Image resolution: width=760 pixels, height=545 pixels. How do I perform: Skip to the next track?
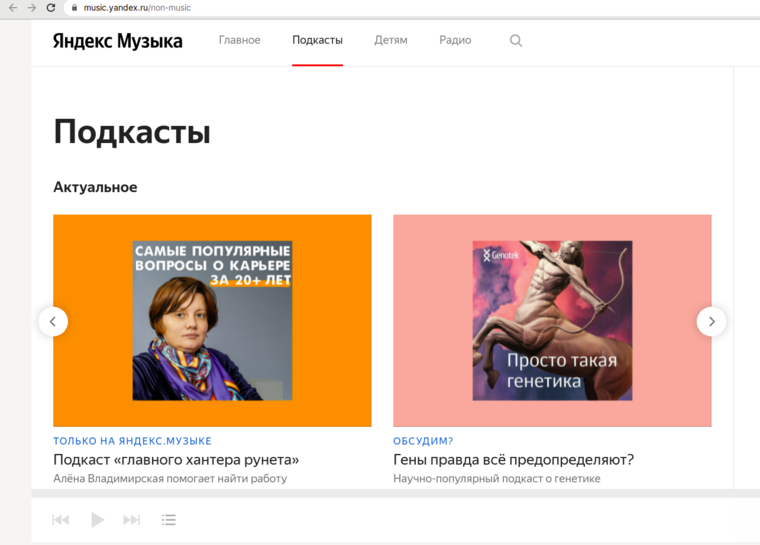tap(131, 520)
